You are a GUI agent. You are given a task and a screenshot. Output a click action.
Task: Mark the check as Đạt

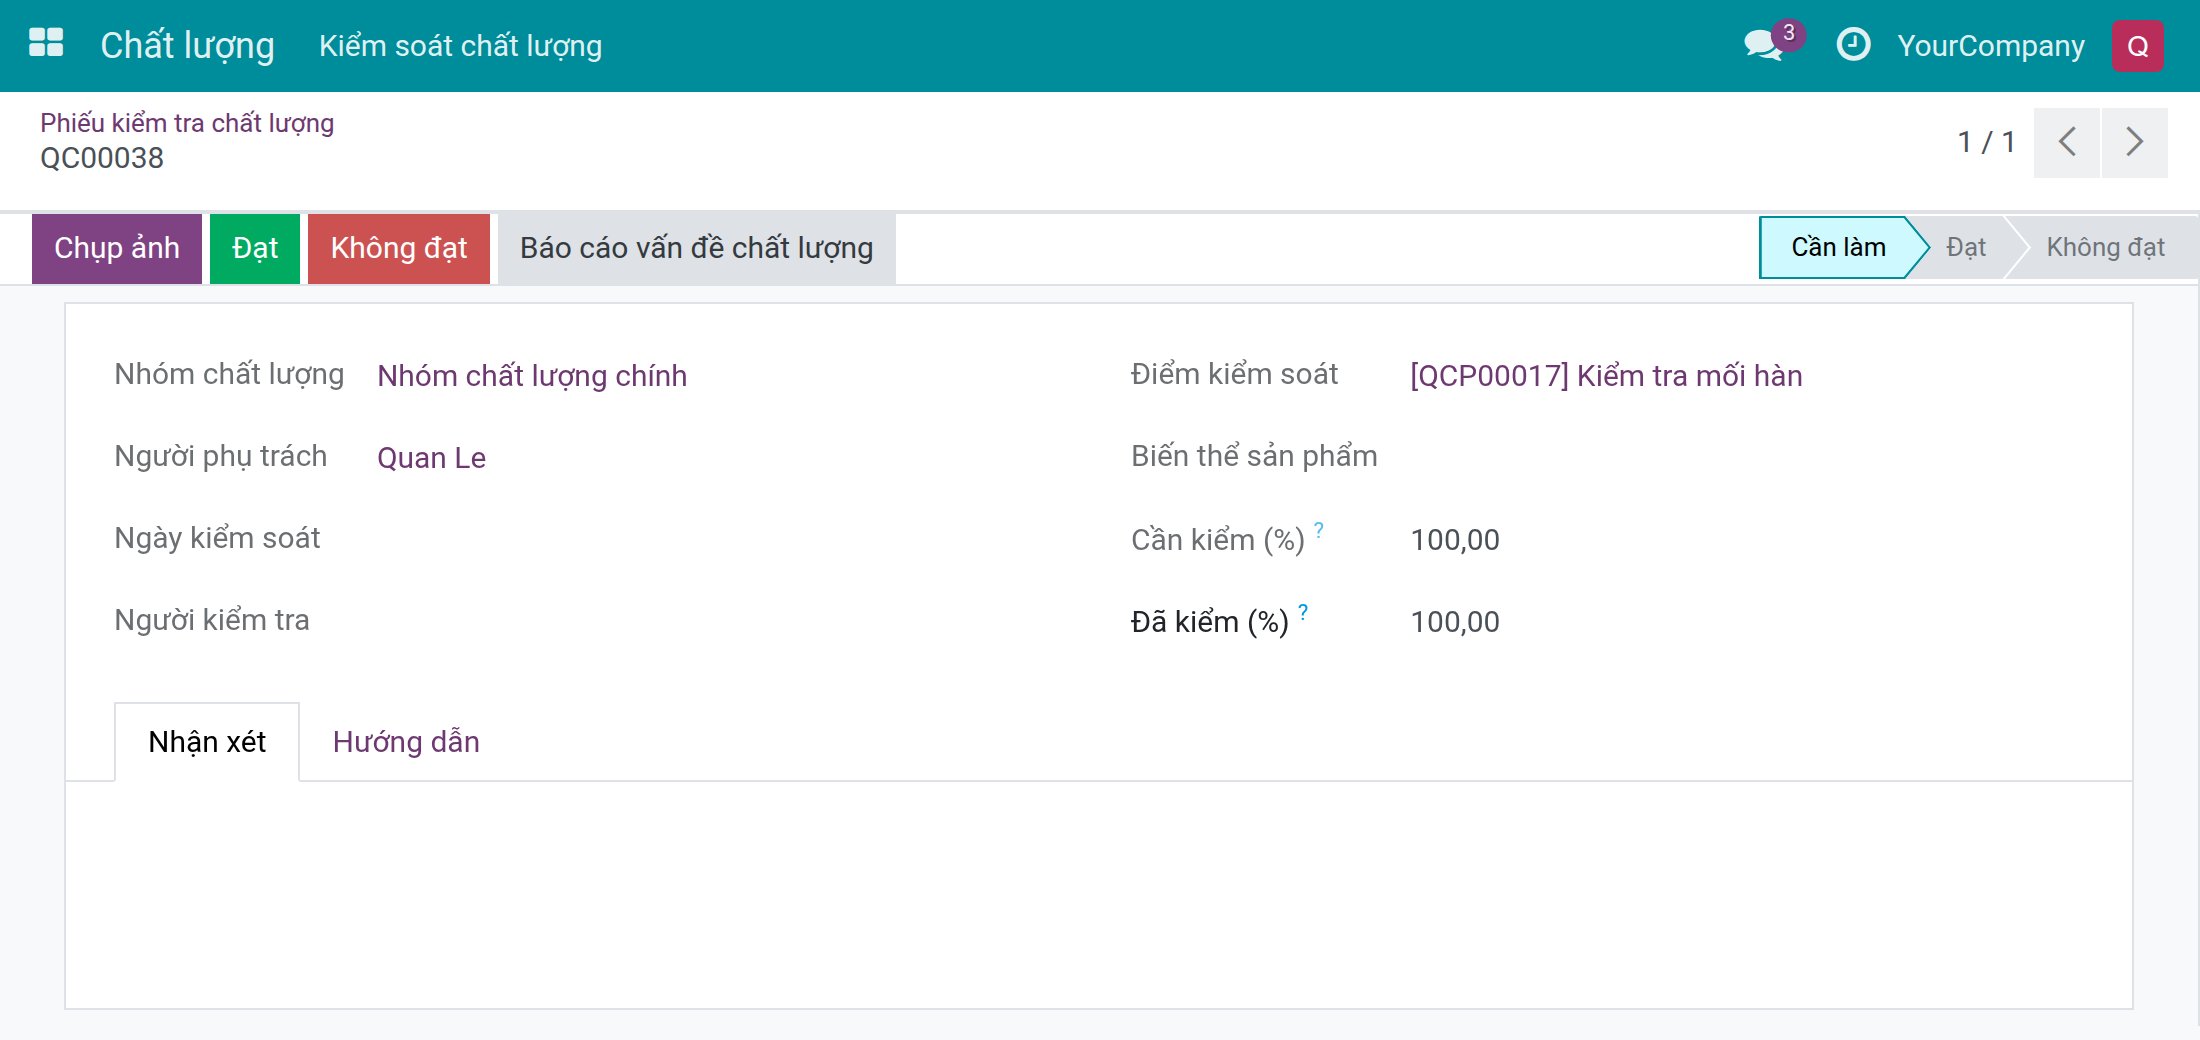(255, 248)
